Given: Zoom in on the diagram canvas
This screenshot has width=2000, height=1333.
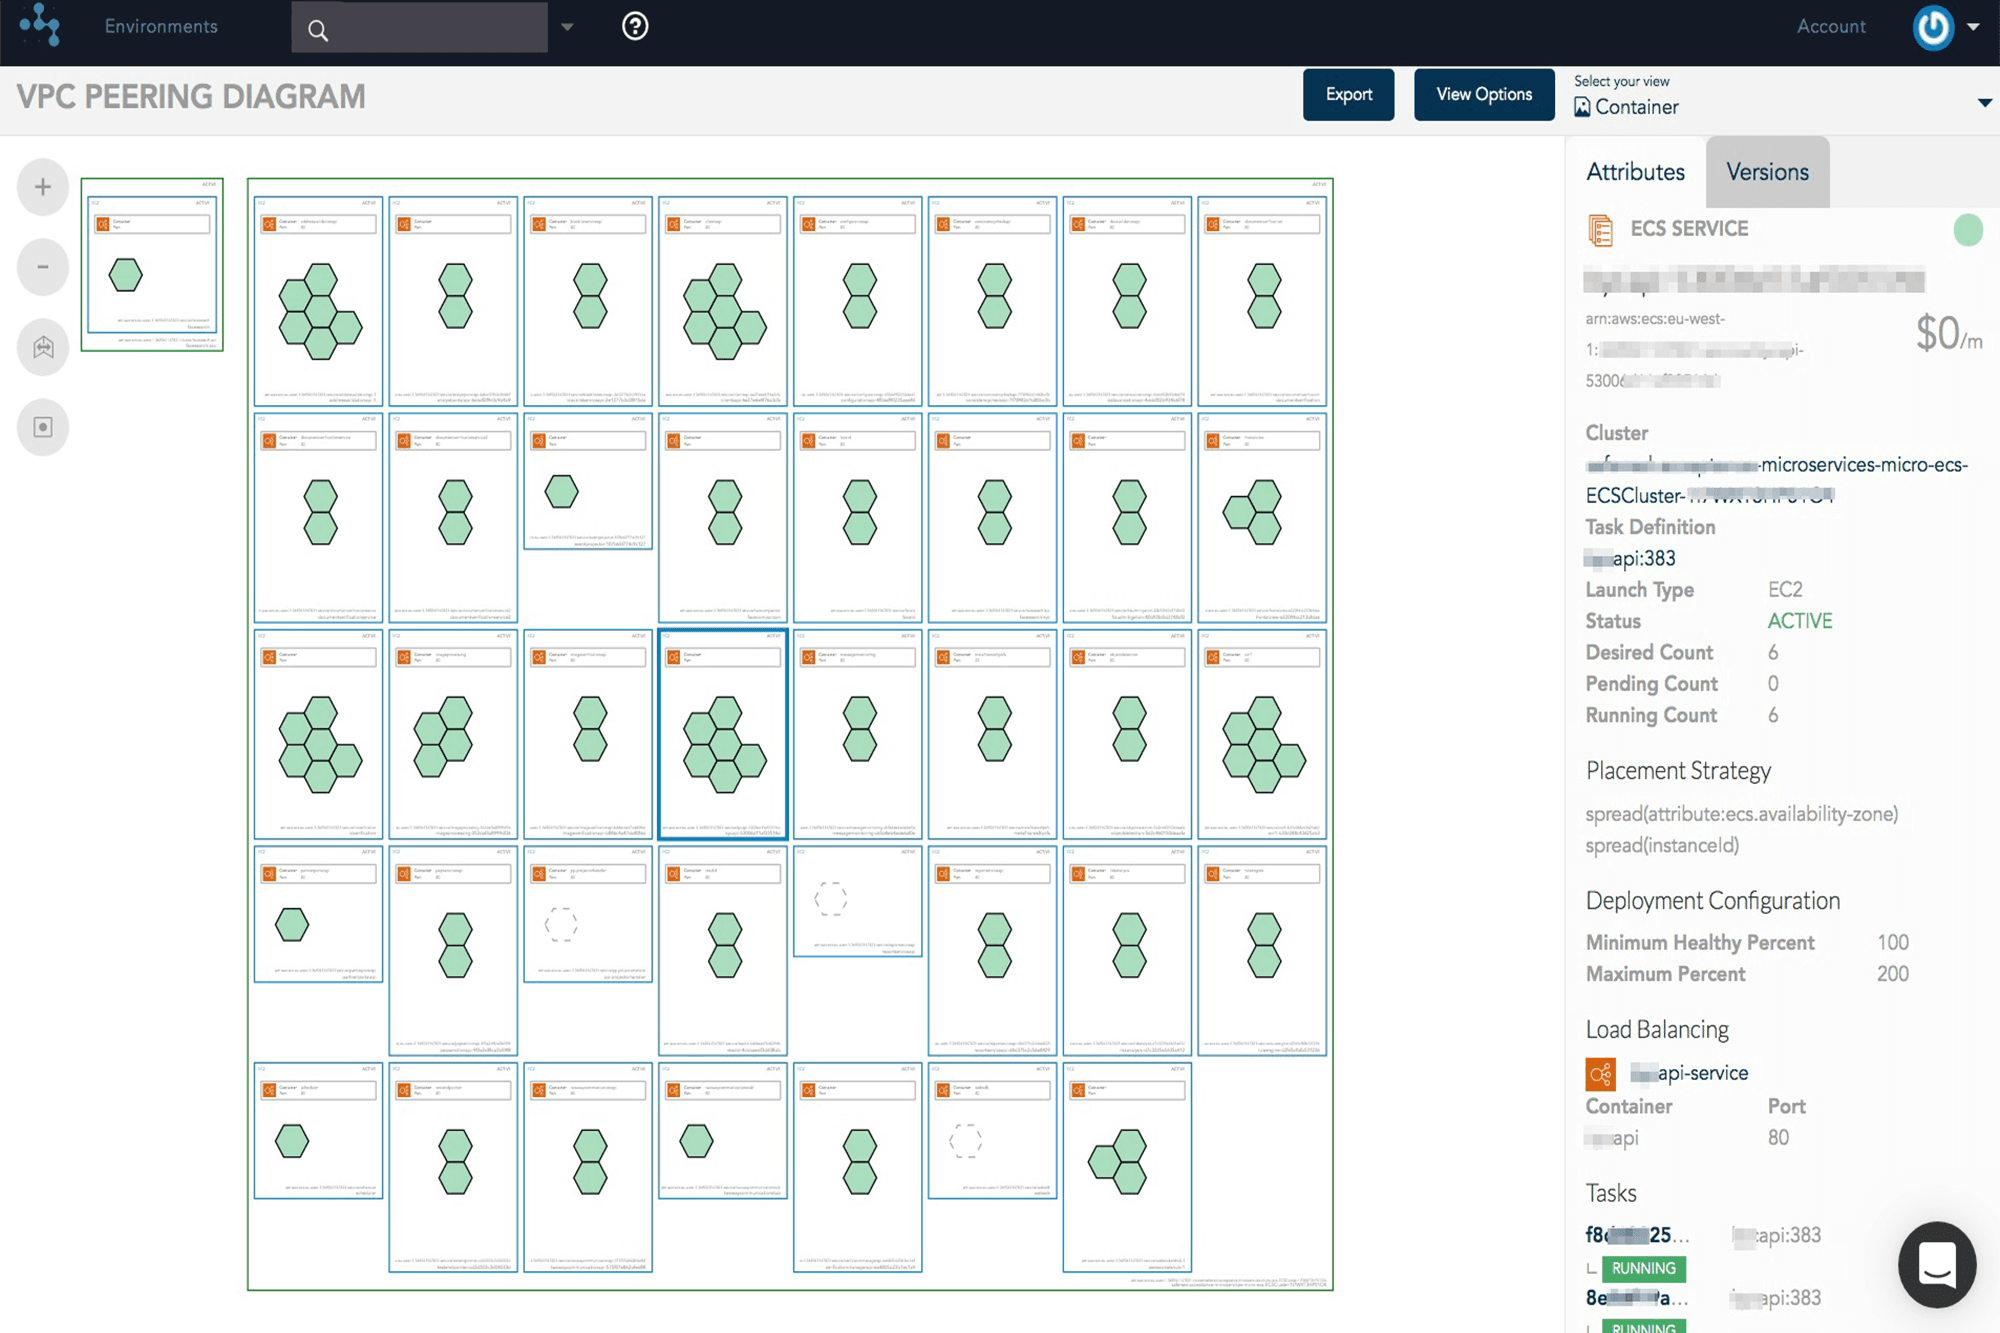Looking at the screenshot, I should (x=42, y=187).
